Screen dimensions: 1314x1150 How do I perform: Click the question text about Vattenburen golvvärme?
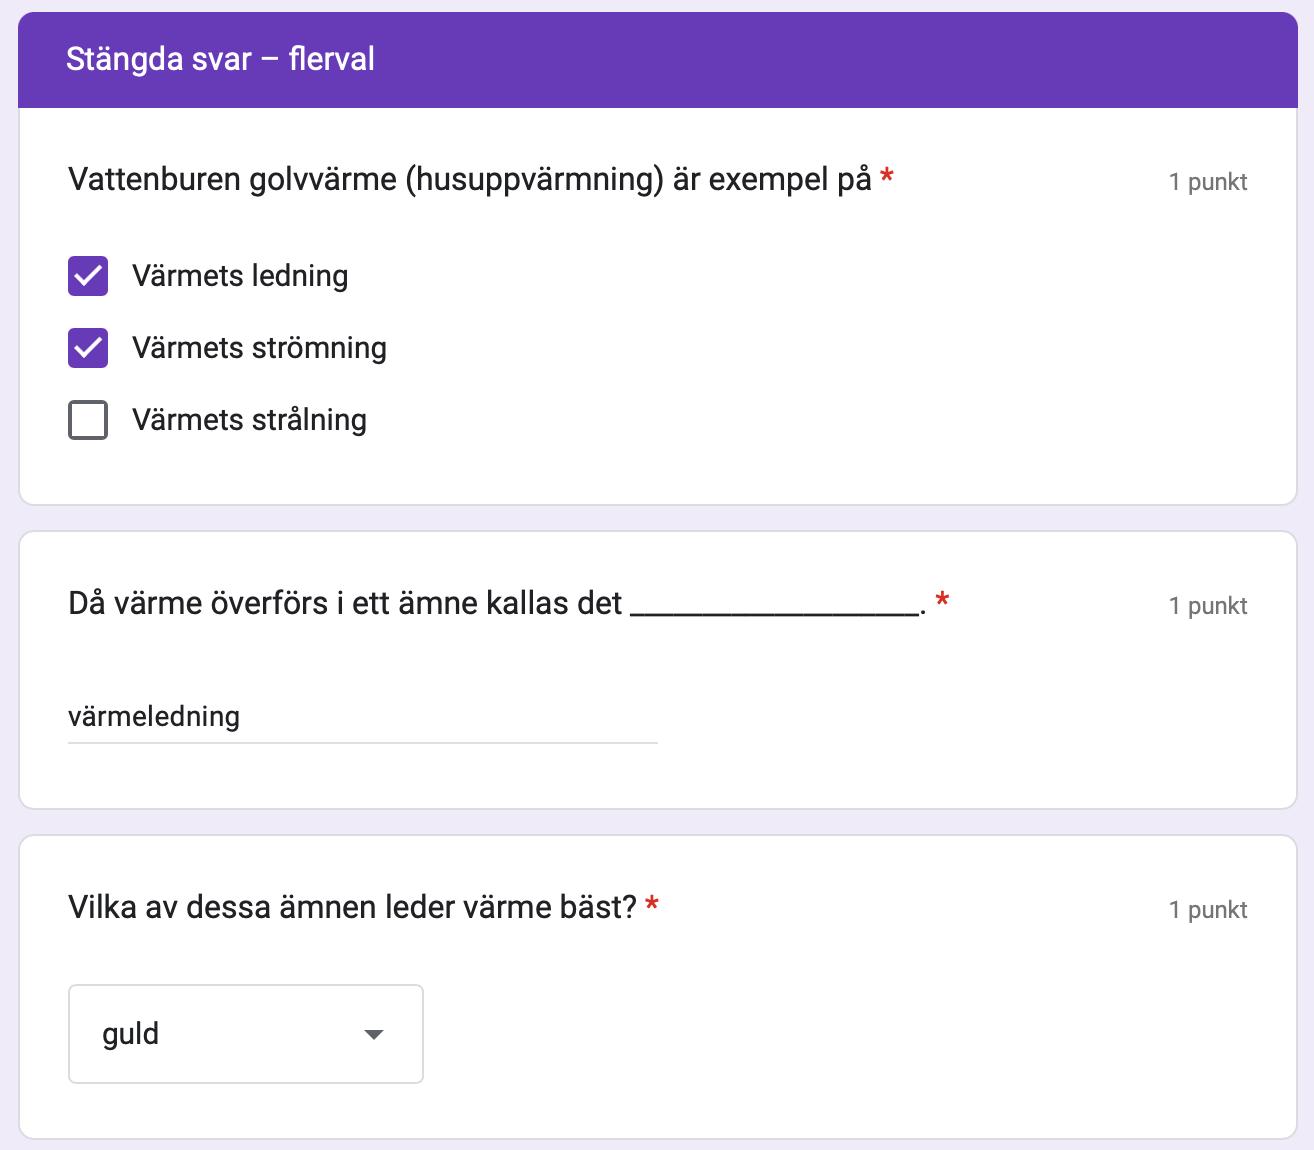click(469, 180)
